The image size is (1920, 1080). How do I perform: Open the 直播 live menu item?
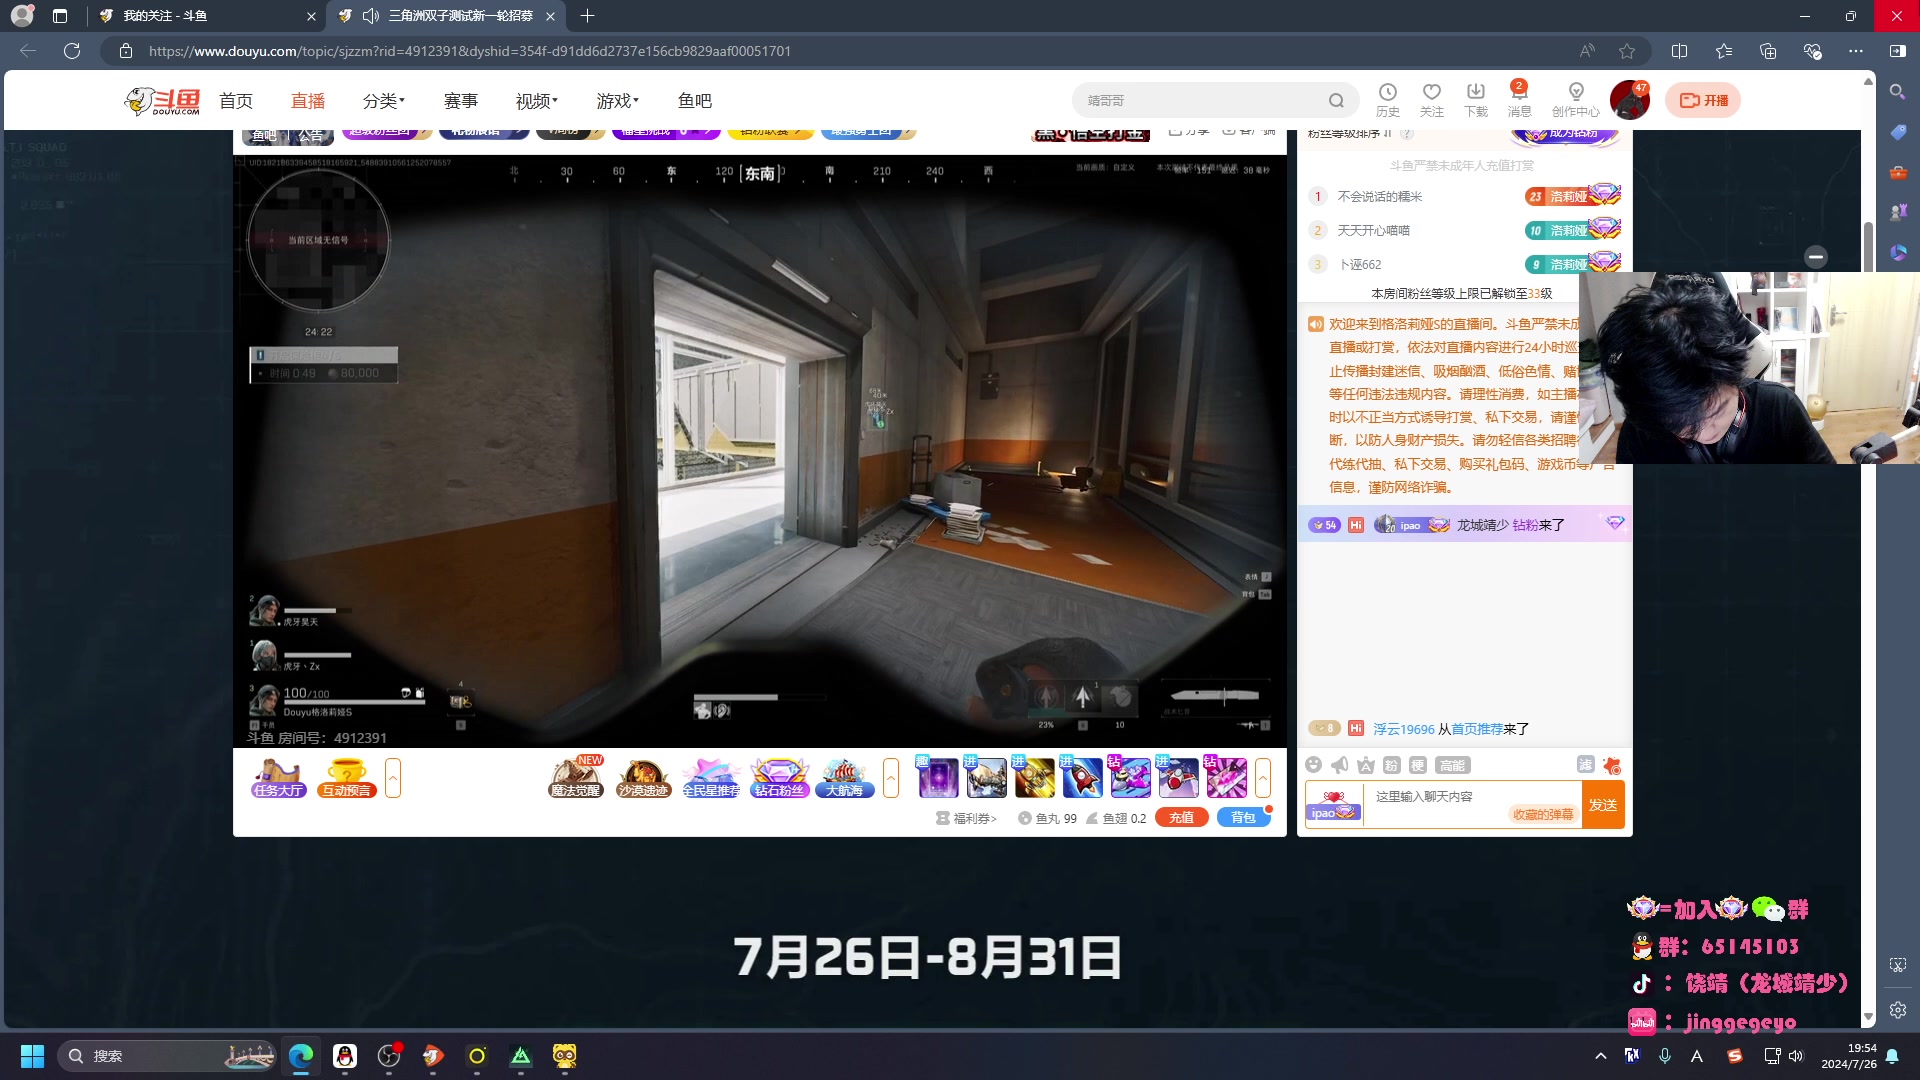coord(308,101)
